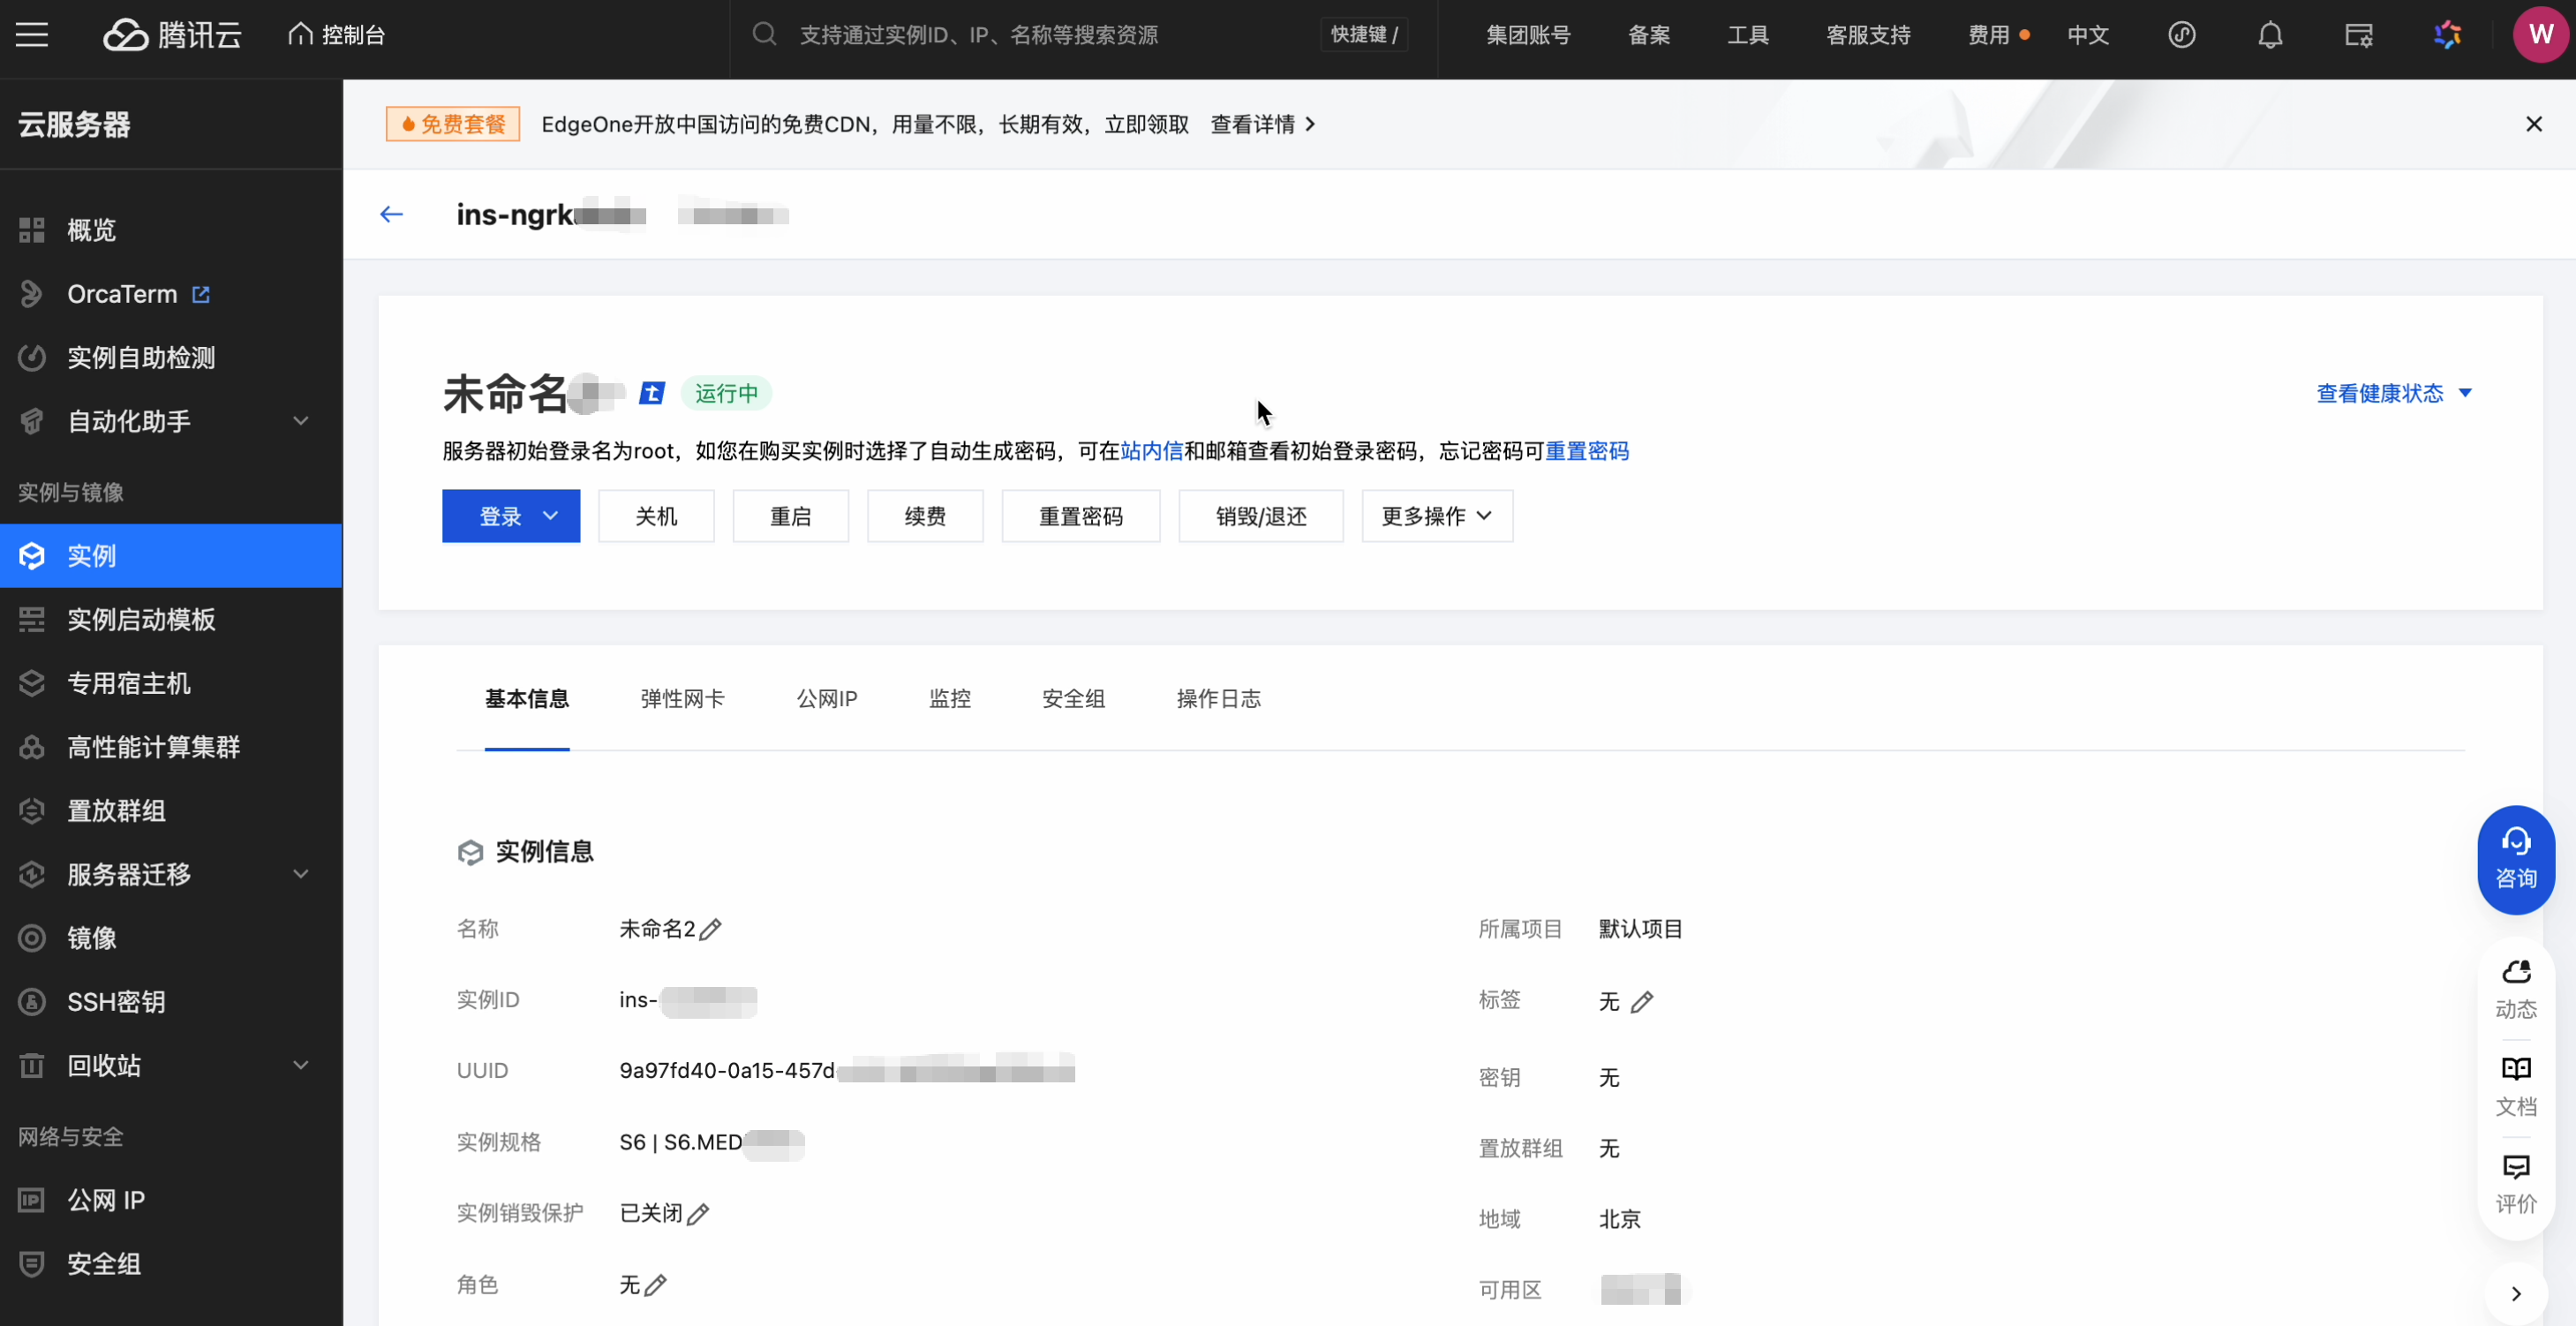Edit the instance name with the pencil icon
This screenshot has width=2576, height=1326.
tap(710, 930)
